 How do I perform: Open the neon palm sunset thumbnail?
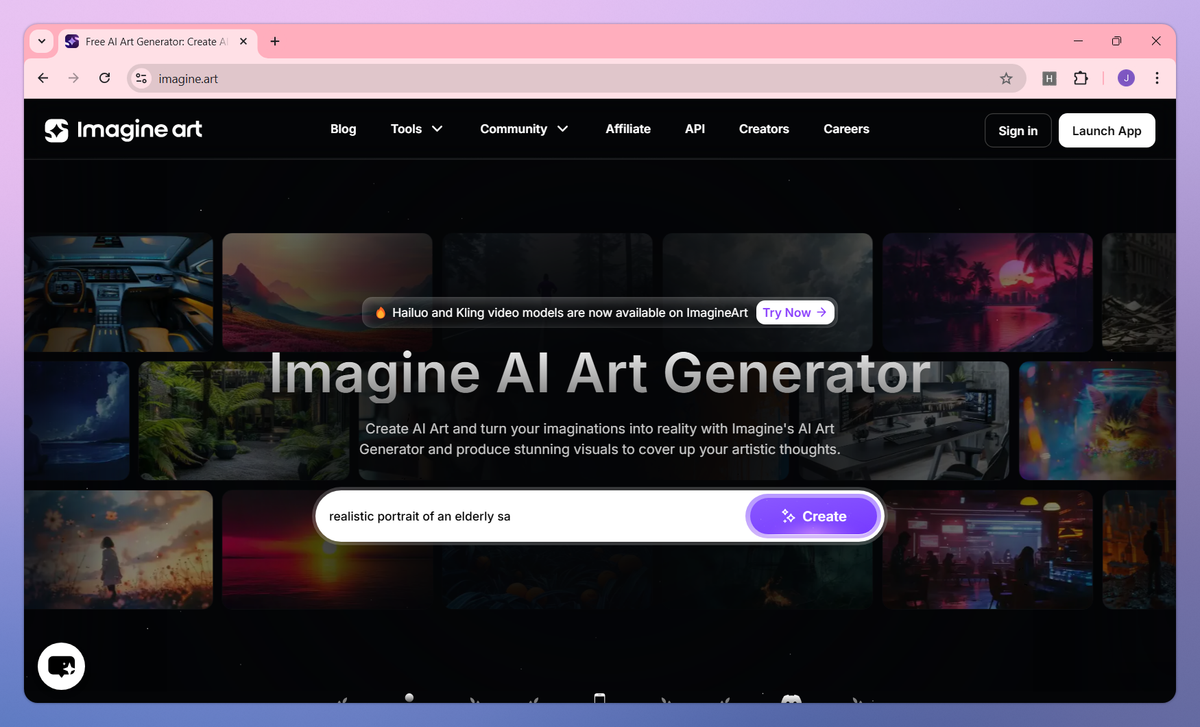987,292
